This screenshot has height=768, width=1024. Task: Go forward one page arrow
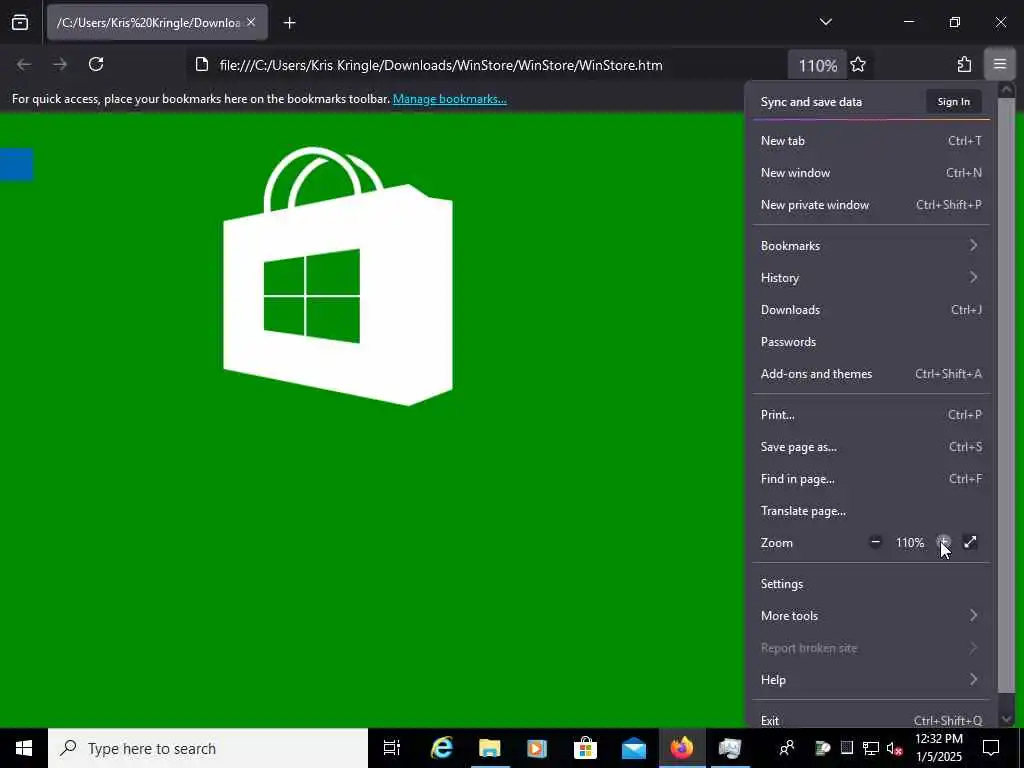(x=60, y=65)
